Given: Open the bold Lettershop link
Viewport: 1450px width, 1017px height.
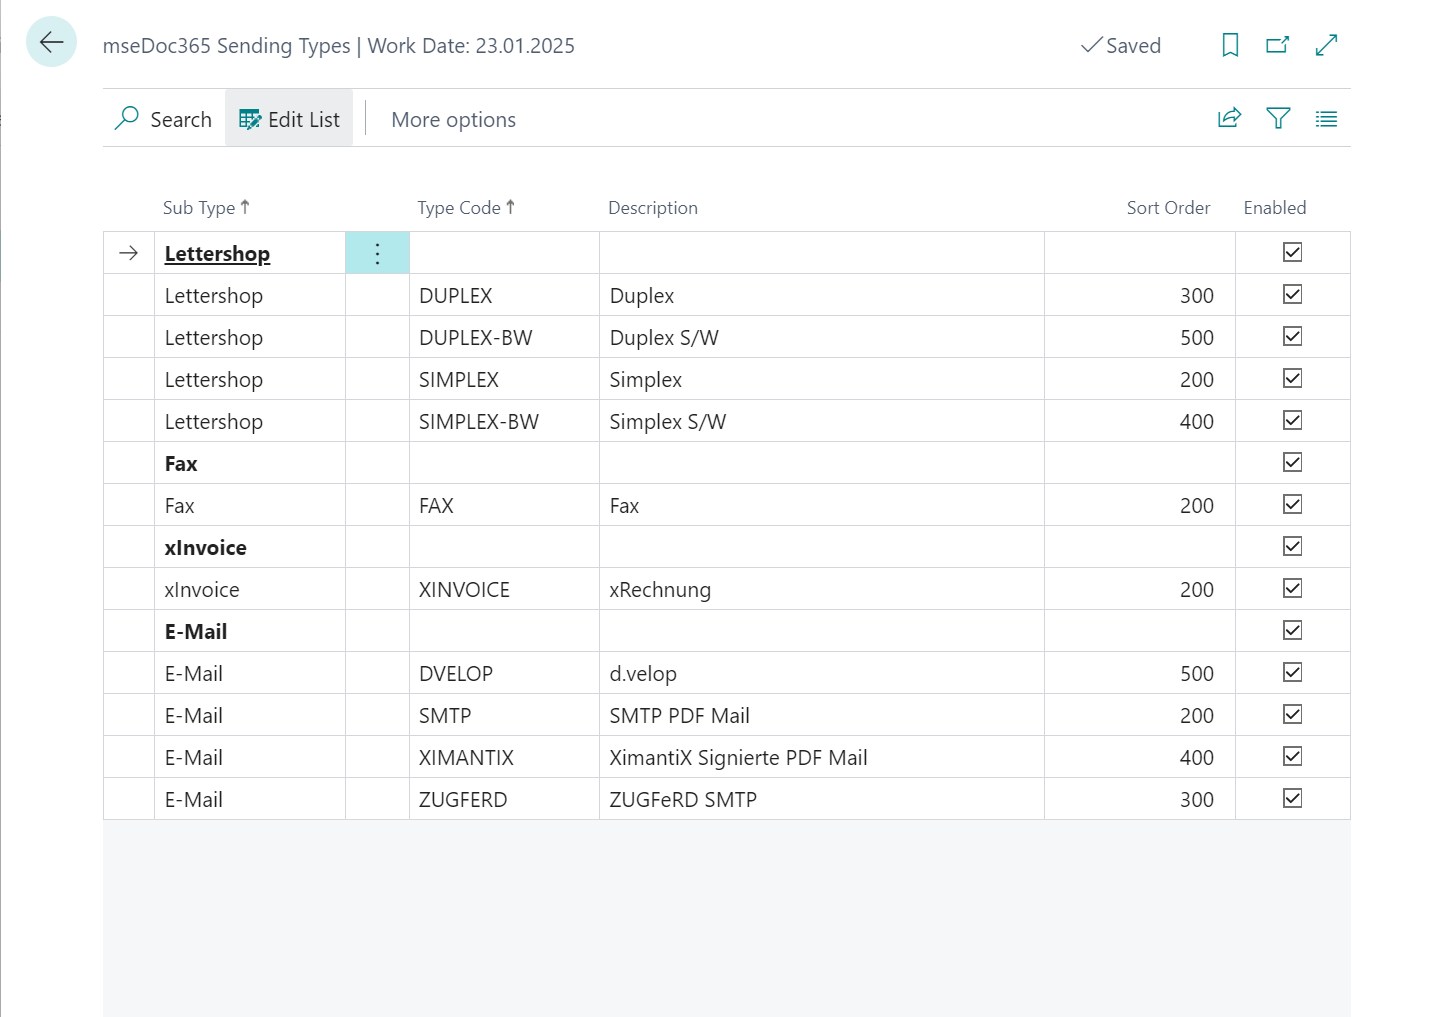Looking at the screenshot, I should (217, 254).
